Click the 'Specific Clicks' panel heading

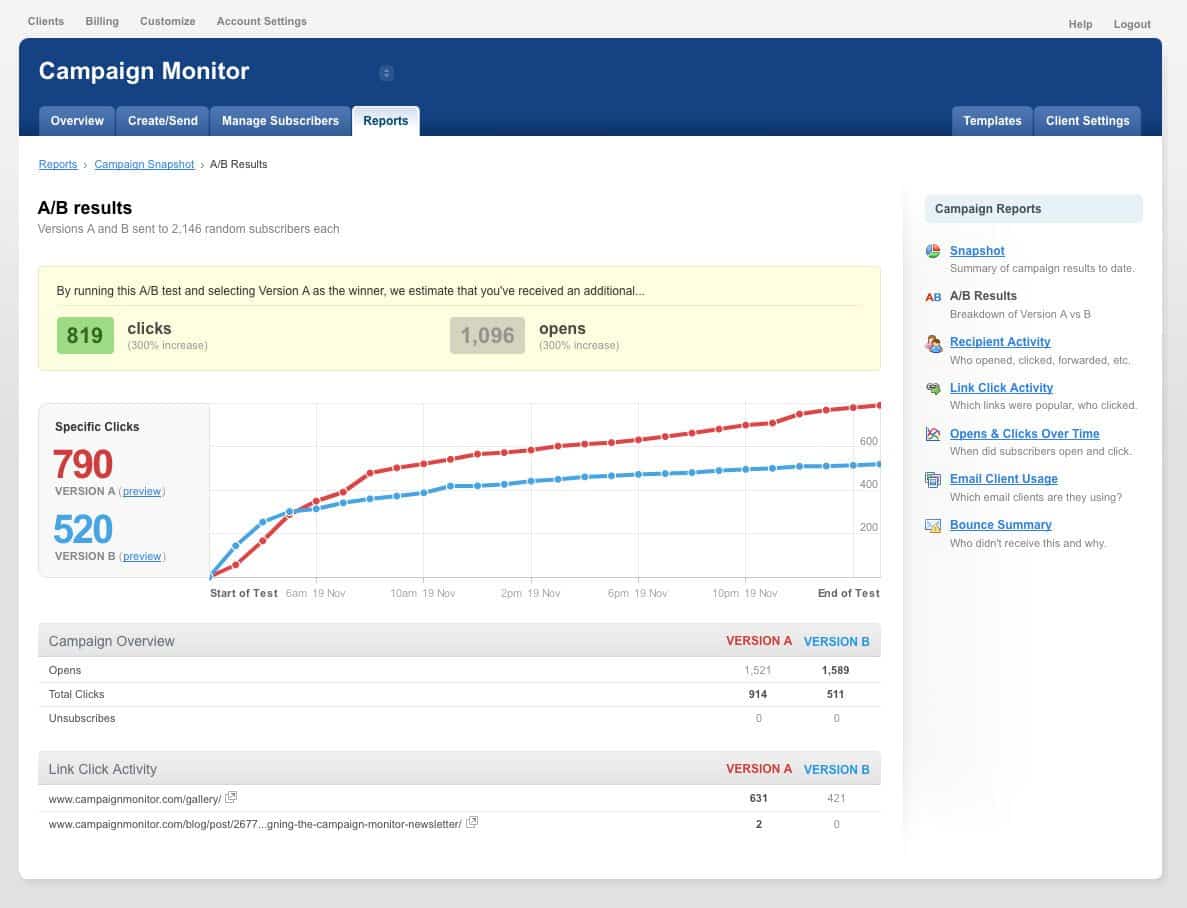tap(97, 427)
